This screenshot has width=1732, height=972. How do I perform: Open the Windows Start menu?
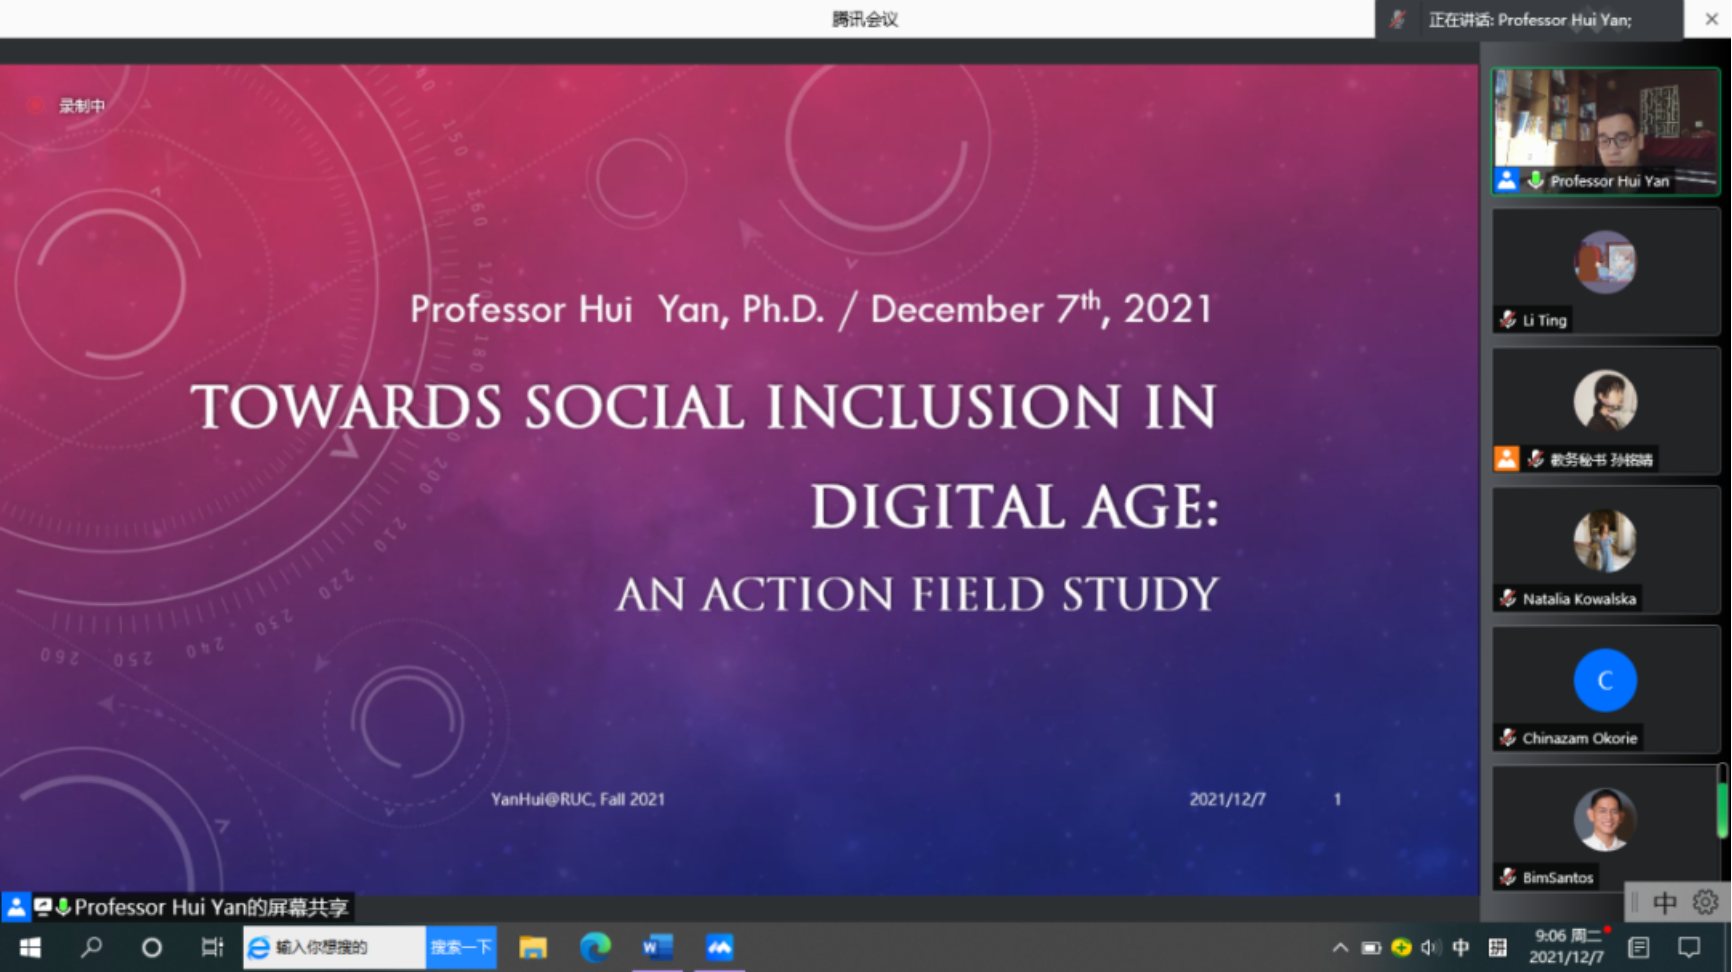click(x=30, y=947)
